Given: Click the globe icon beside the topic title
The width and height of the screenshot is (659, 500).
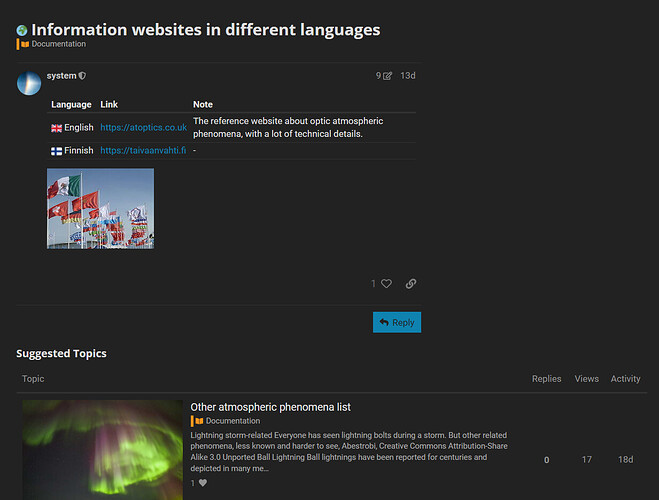Looking at the screenshot, I should tap(22, 30).
